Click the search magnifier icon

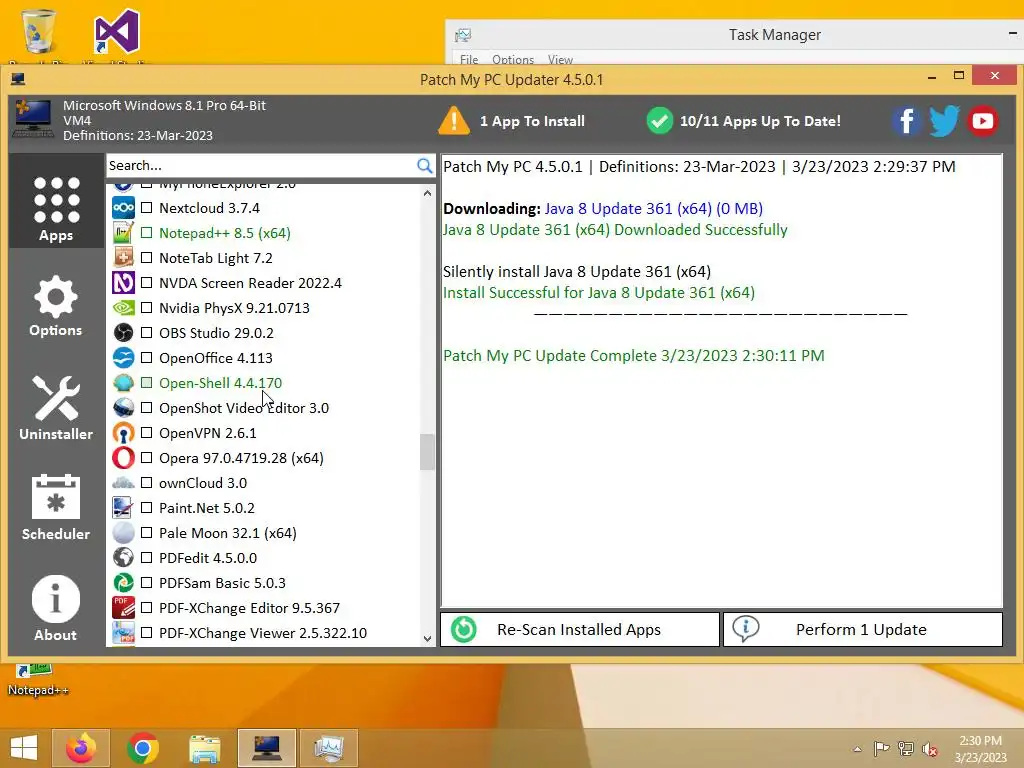click(x=424, y=166)
